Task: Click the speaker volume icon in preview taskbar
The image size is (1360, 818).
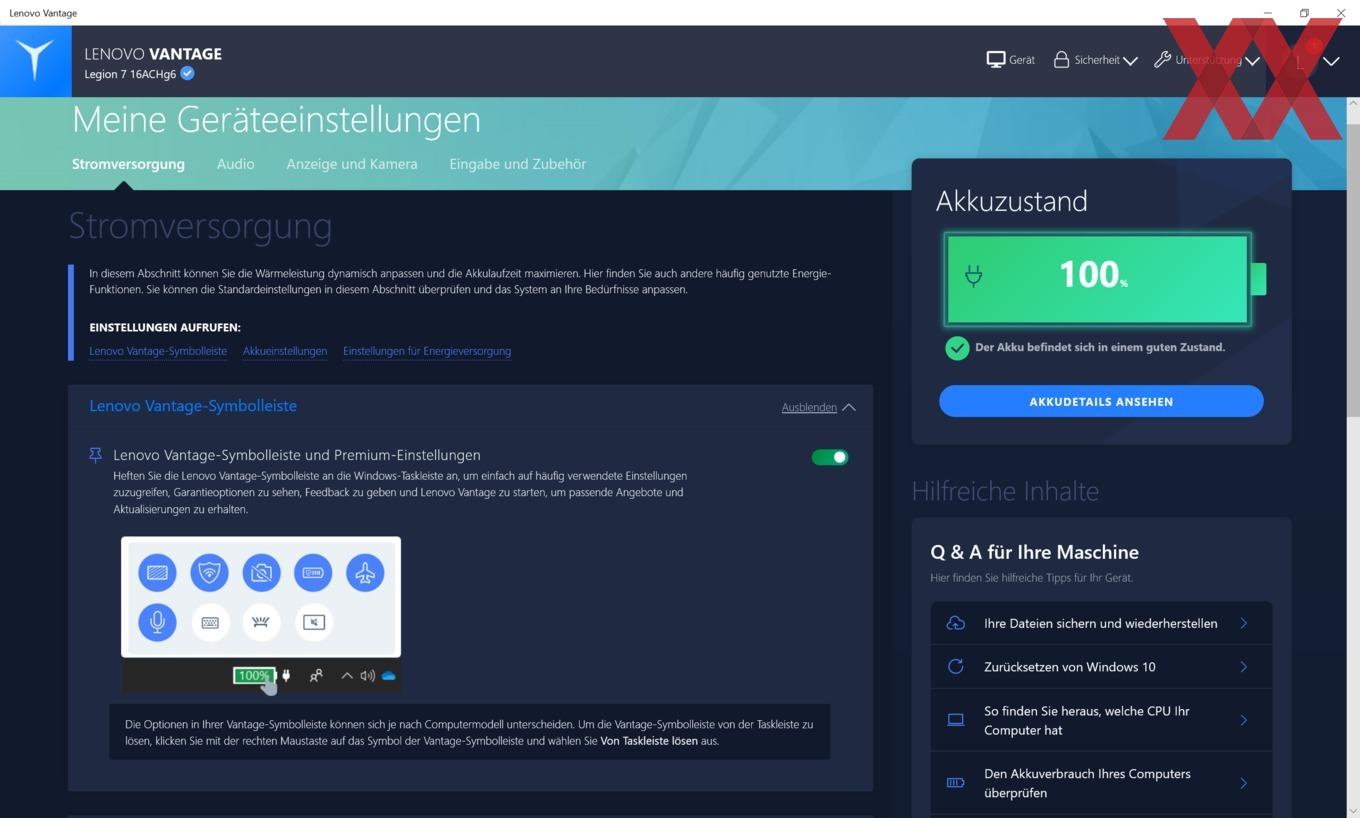Action: pyautogui.click(x=367, y=676)
